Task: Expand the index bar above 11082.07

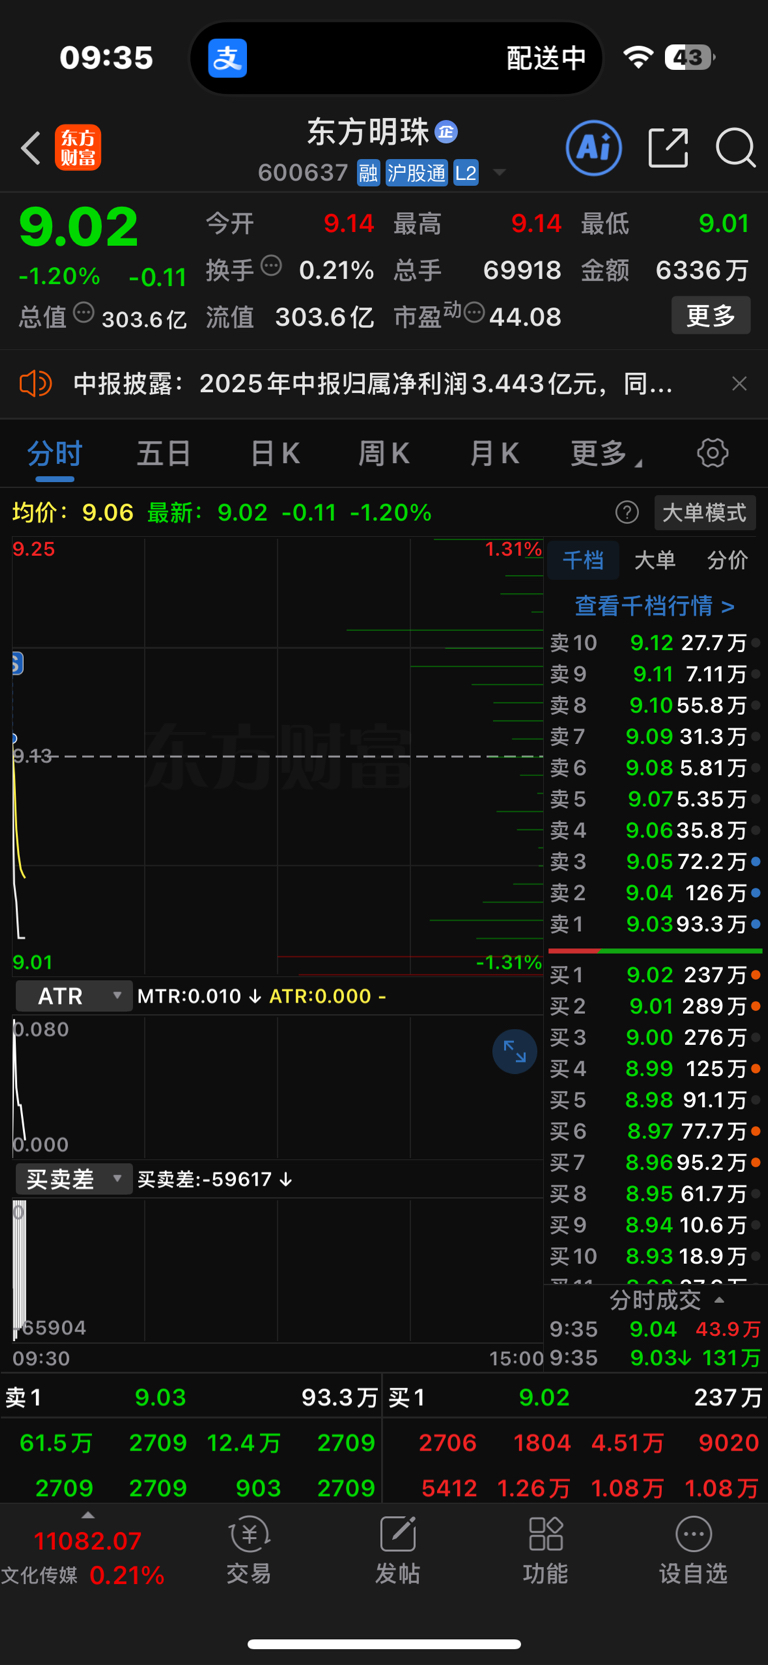Action: click(x=88, y=1516)
